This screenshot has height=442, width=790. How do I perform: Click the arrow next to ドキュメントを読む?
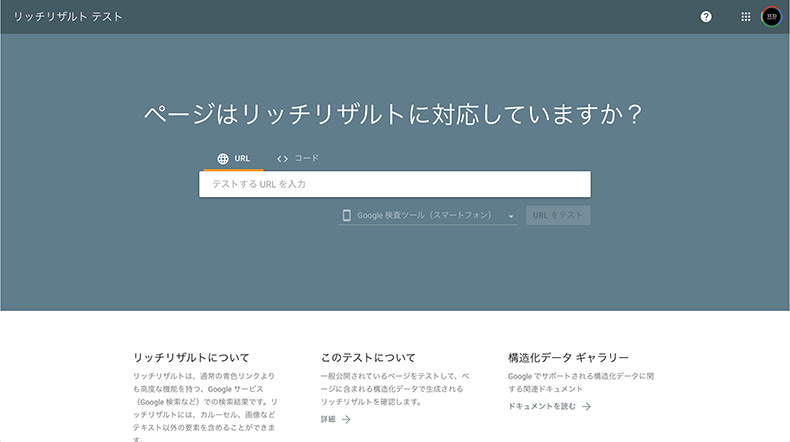tap(586, 406)
